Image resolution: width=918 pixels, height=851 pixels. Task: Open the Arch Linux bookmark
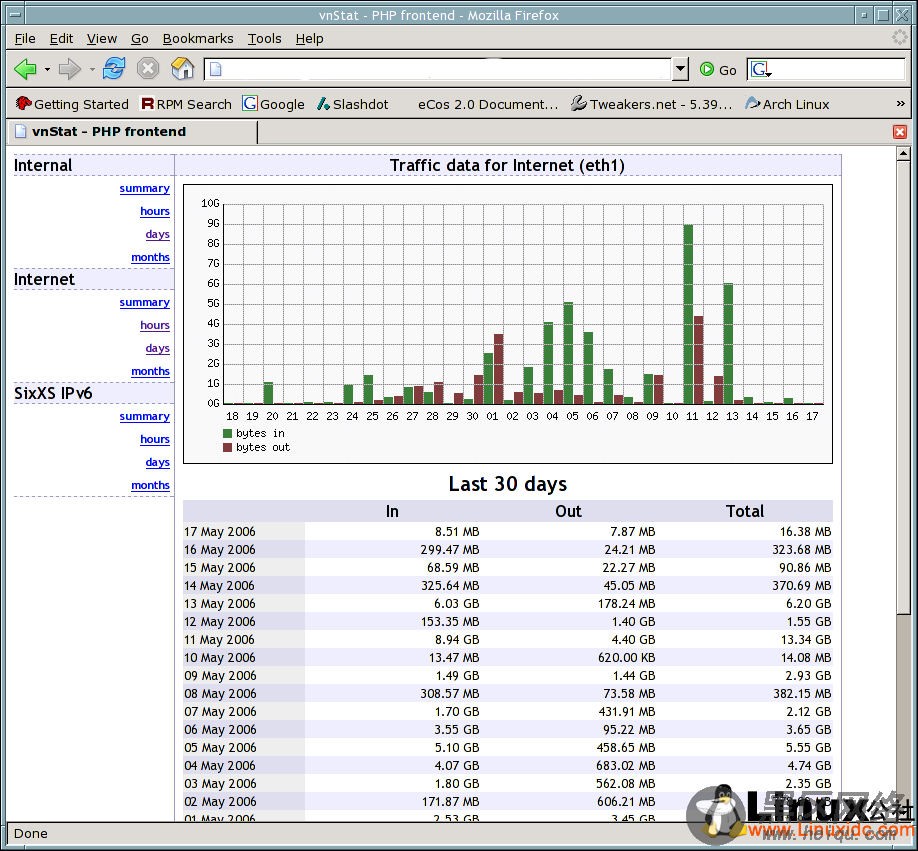(787, 104)
